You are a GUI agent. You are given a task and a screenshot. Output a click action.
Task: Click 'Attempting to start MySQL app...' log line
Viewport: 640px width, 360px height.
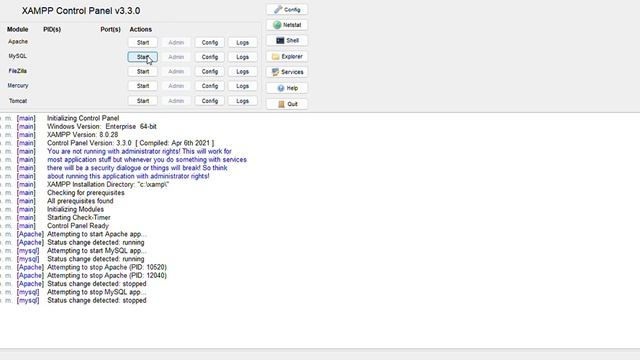click(97, 251)
